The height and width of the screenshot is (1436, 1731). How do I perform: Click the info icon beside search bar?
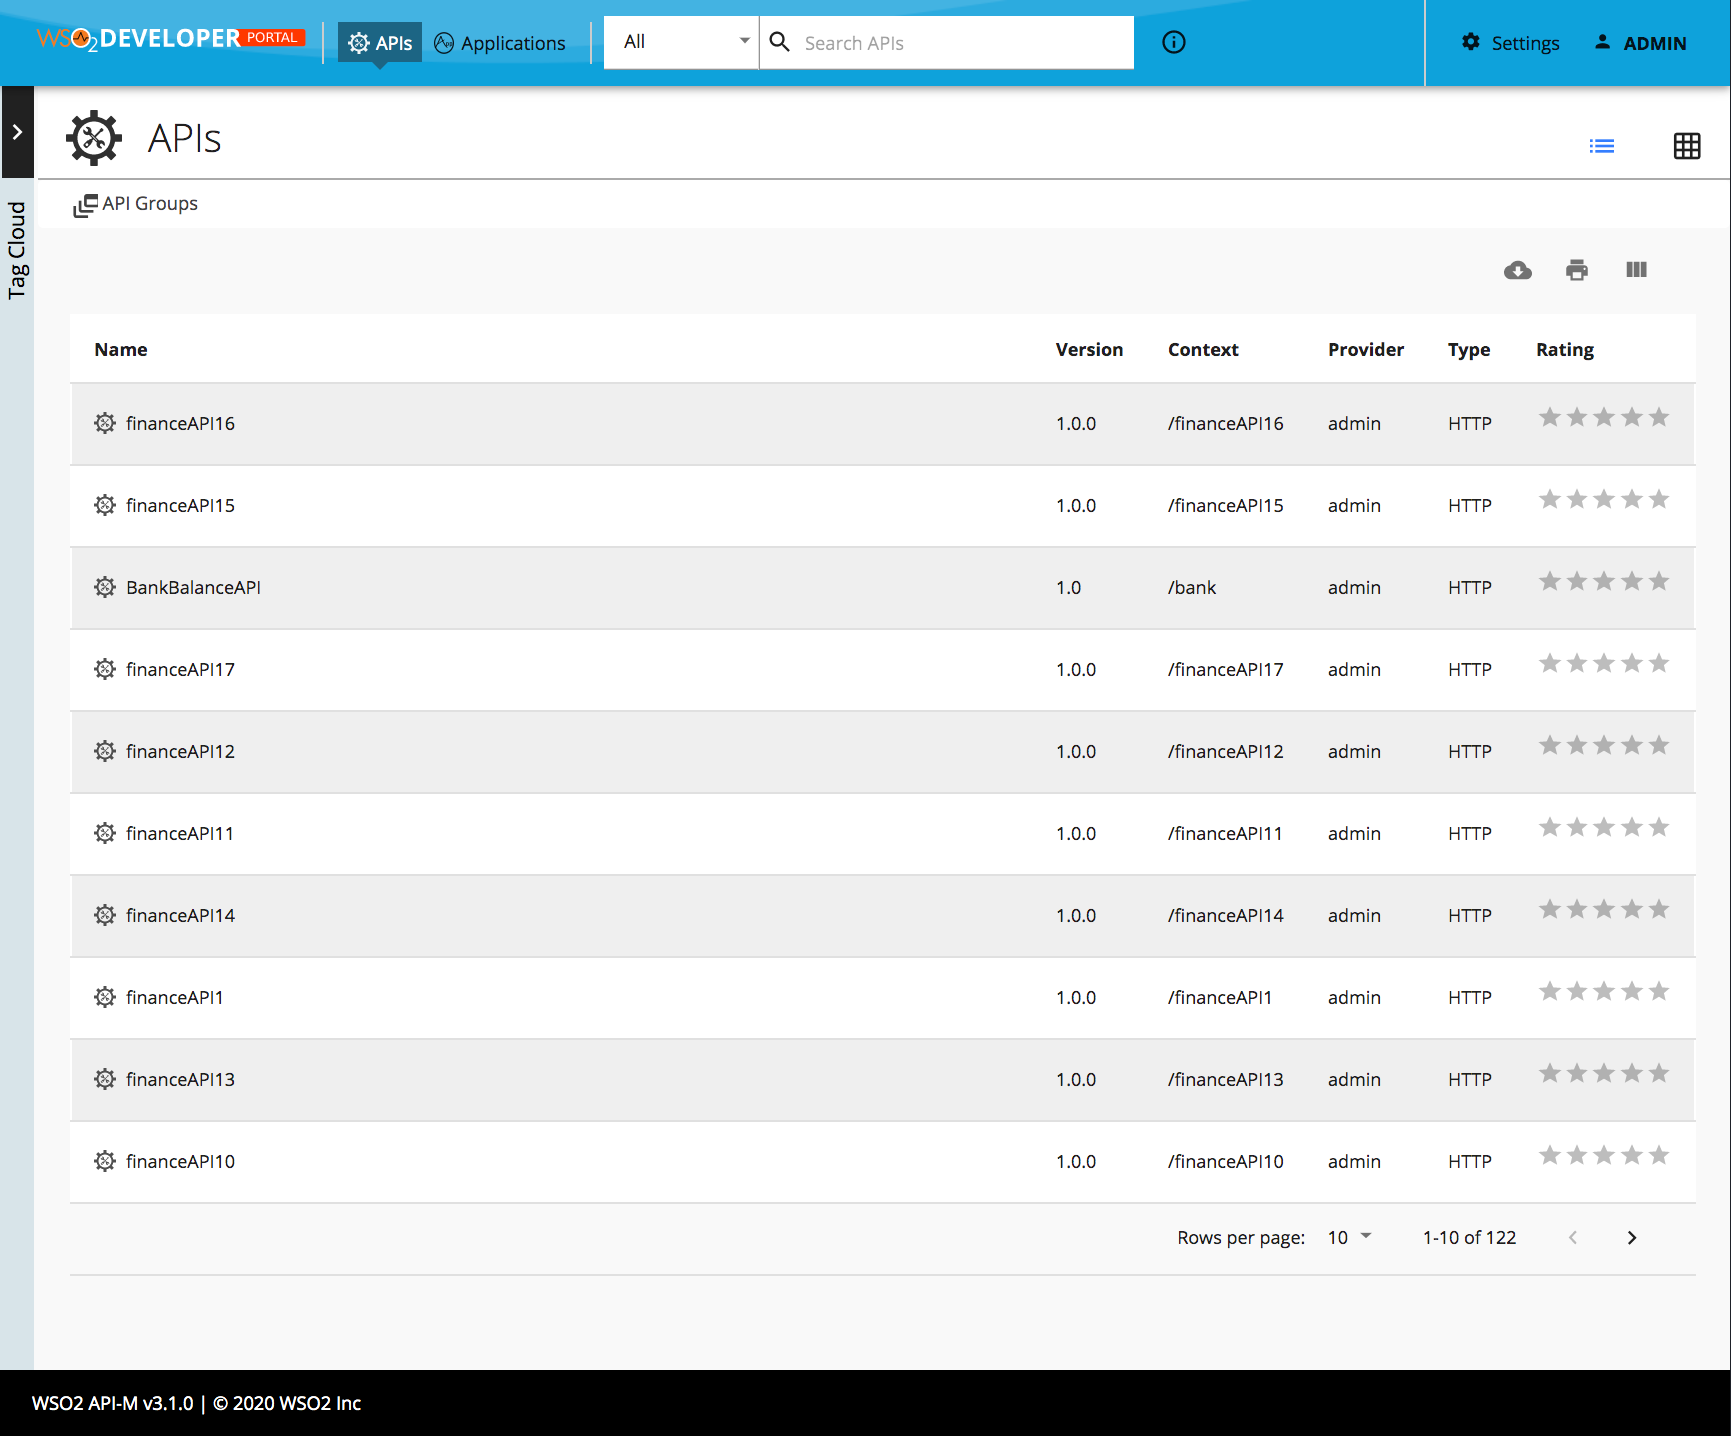click(x=1173, y=42)
